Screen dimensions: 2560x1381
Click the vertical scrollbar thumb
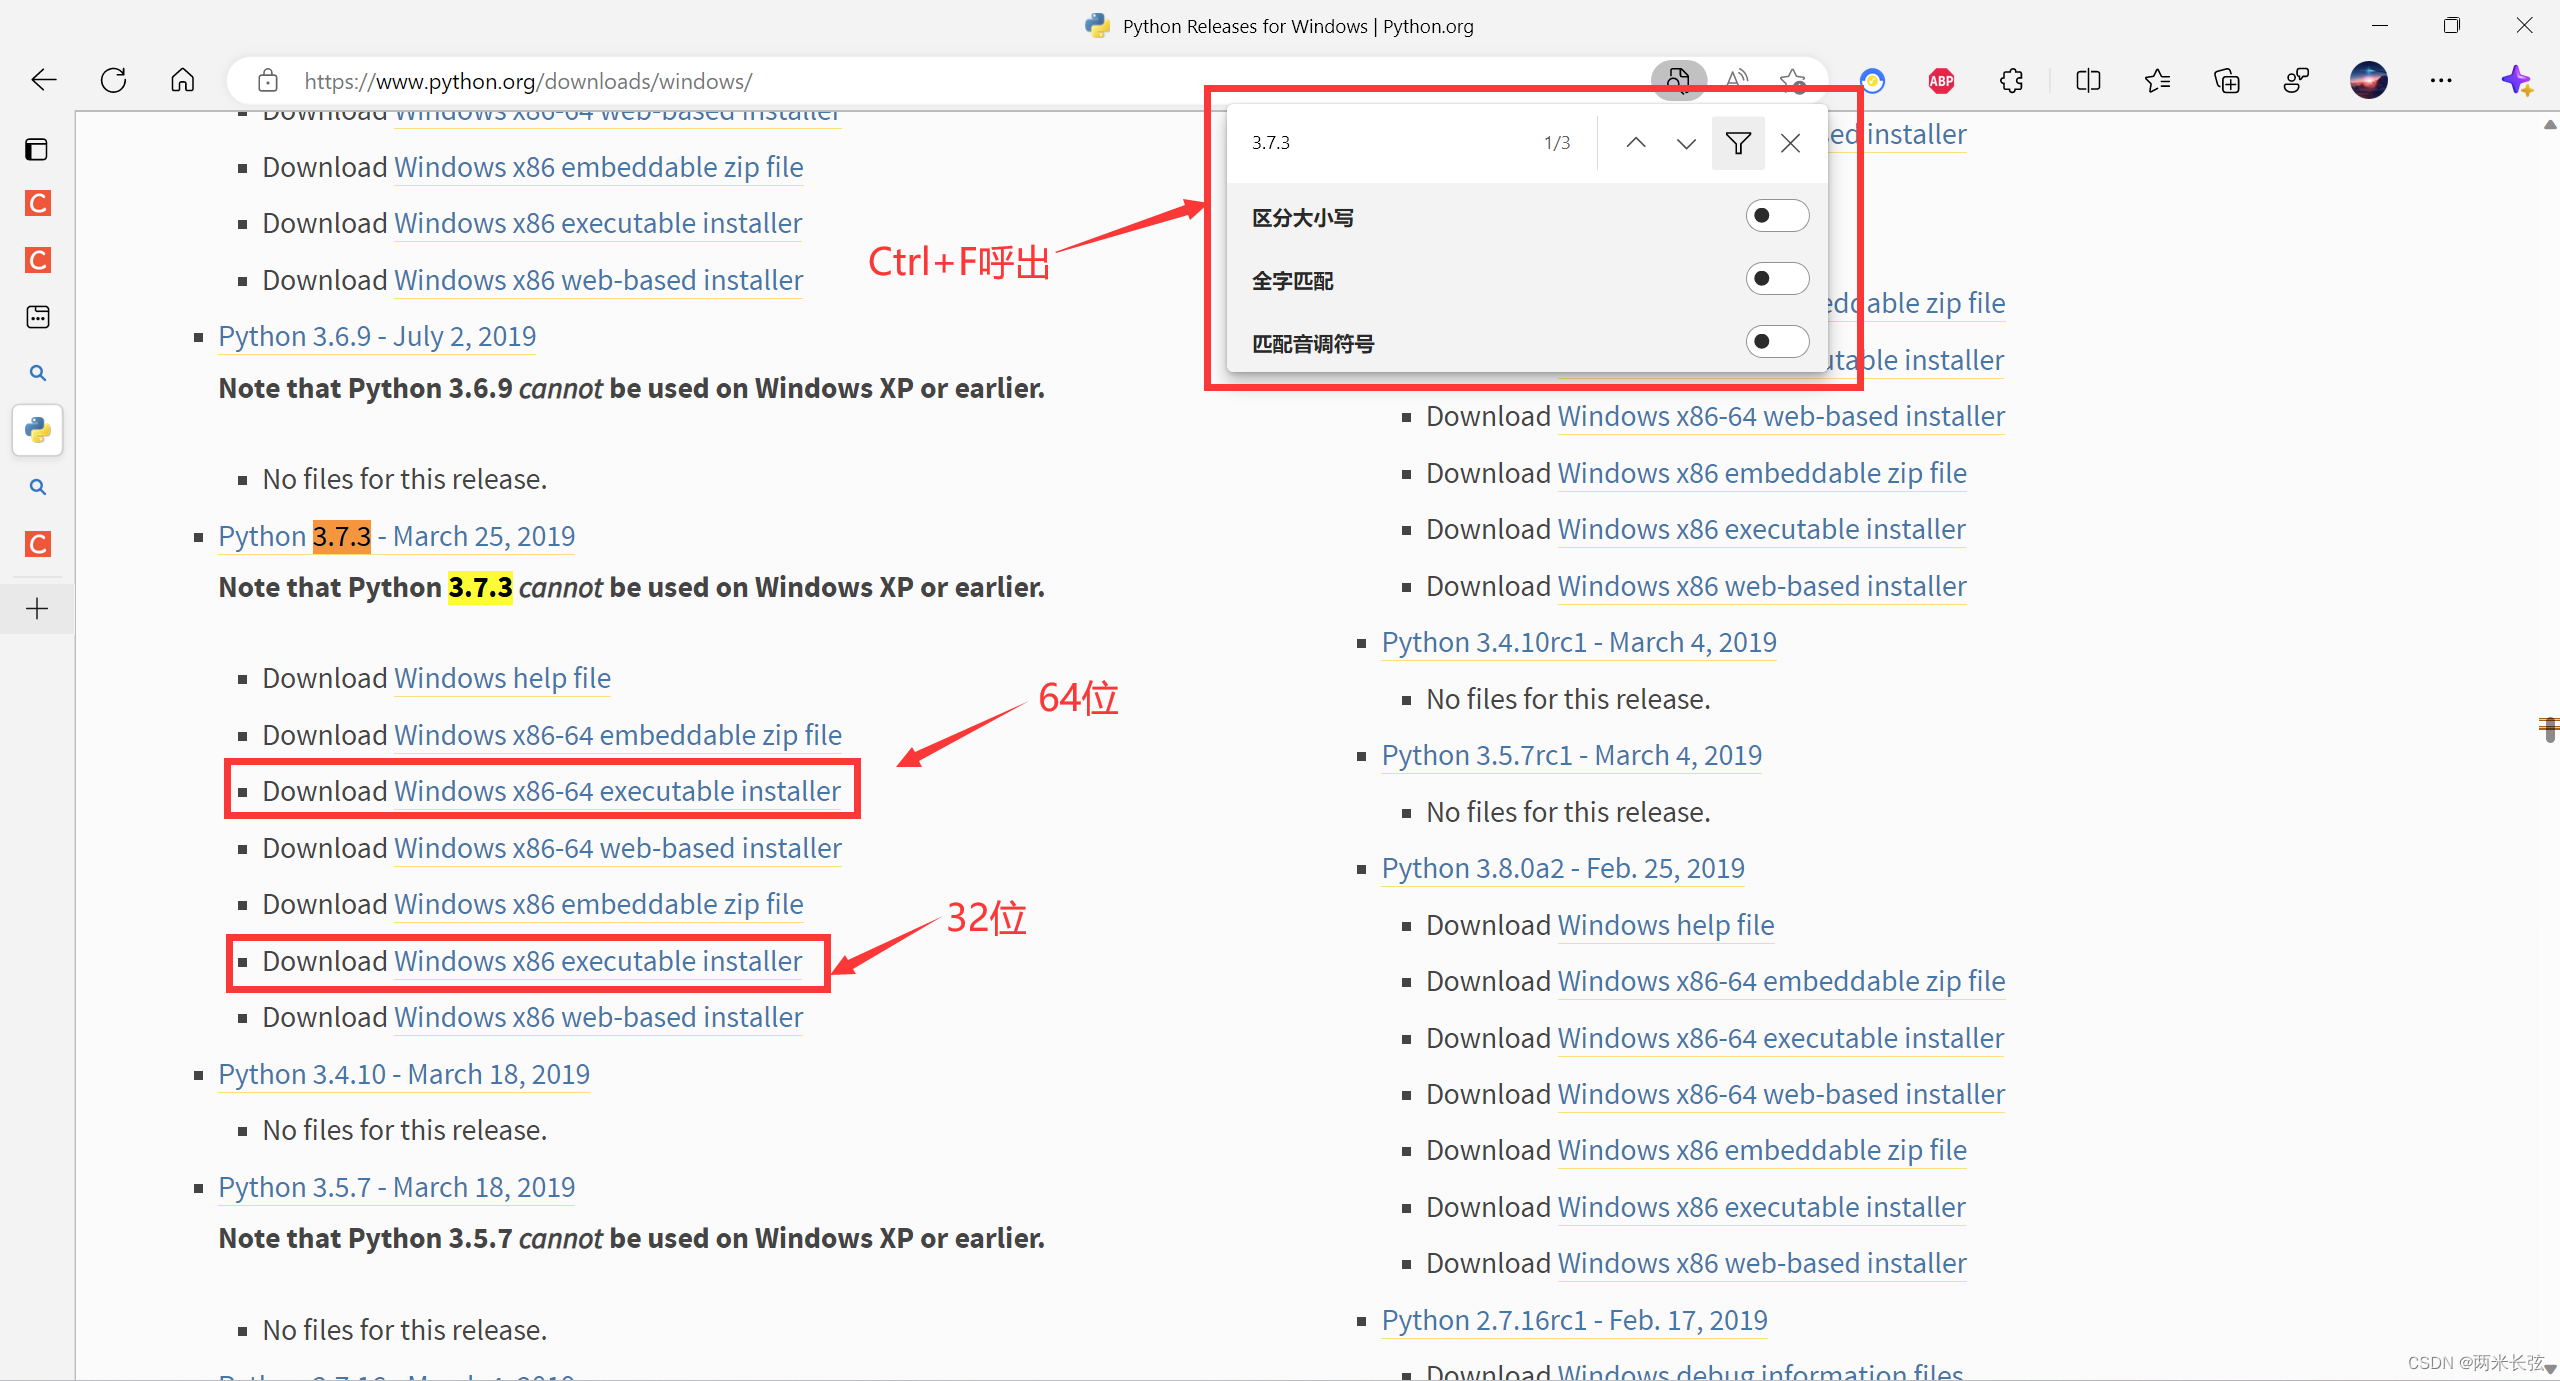(x=2550, y=729)
